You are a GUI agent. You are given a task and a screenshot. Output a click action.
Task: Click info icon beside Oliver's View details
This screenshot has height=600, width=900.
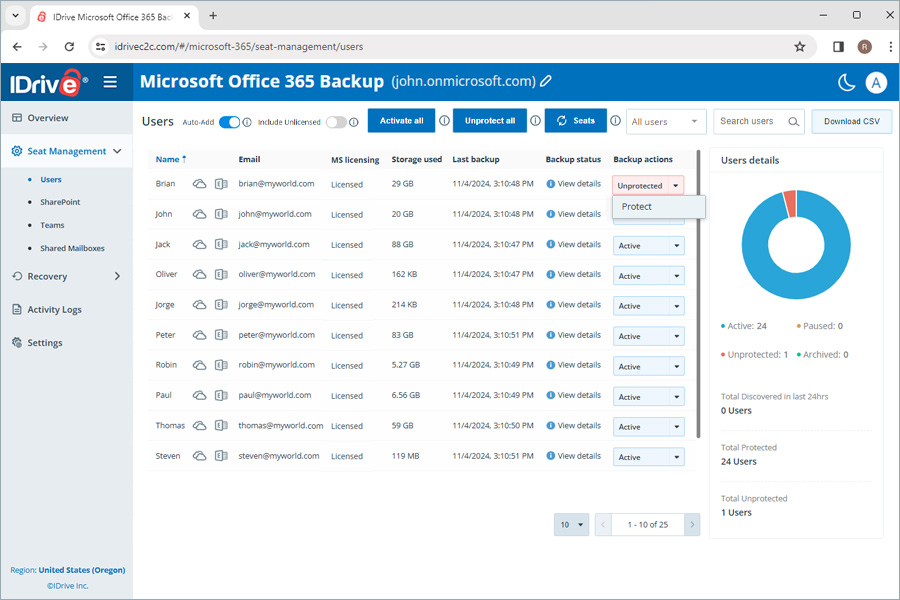551,274
